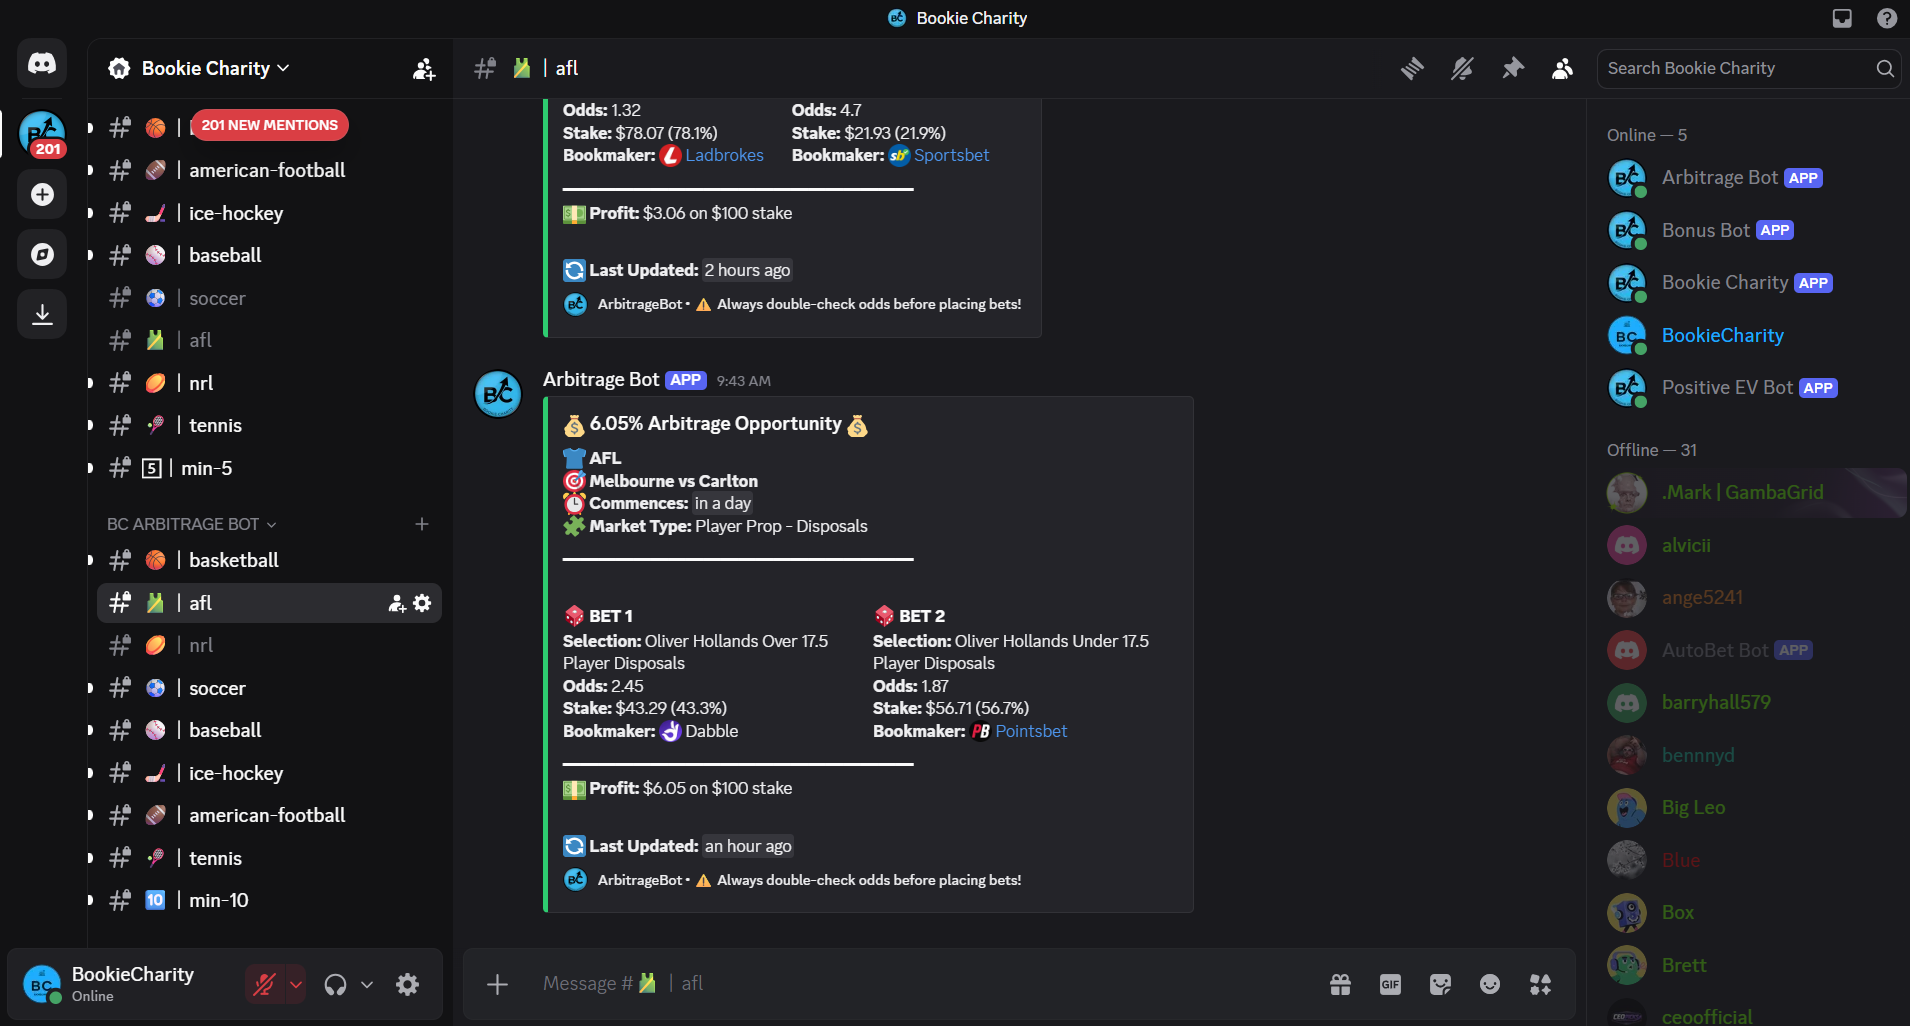The width and height of the screenshot is (1910, 1026).
Task: Click the 9:43 AM message timestamp
Action: click(743, 381)
